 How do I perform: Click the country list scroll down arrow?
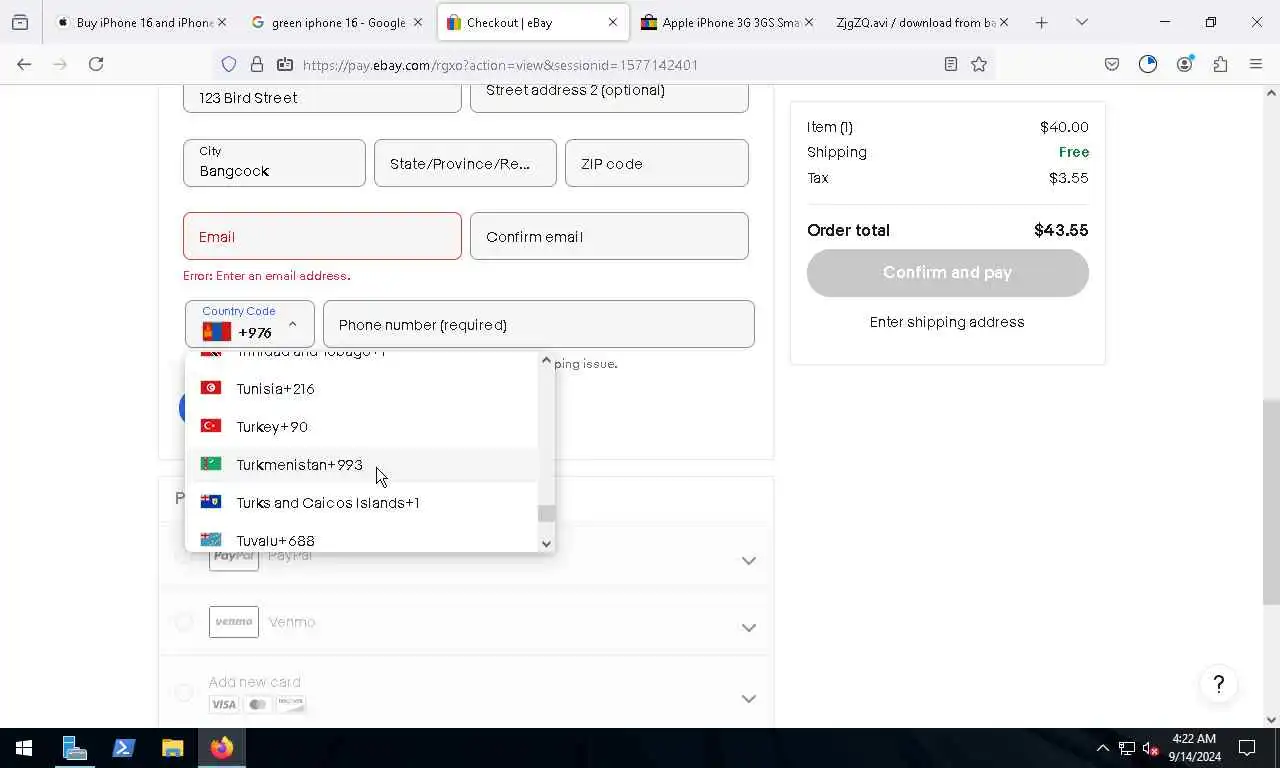click(546, 544)
